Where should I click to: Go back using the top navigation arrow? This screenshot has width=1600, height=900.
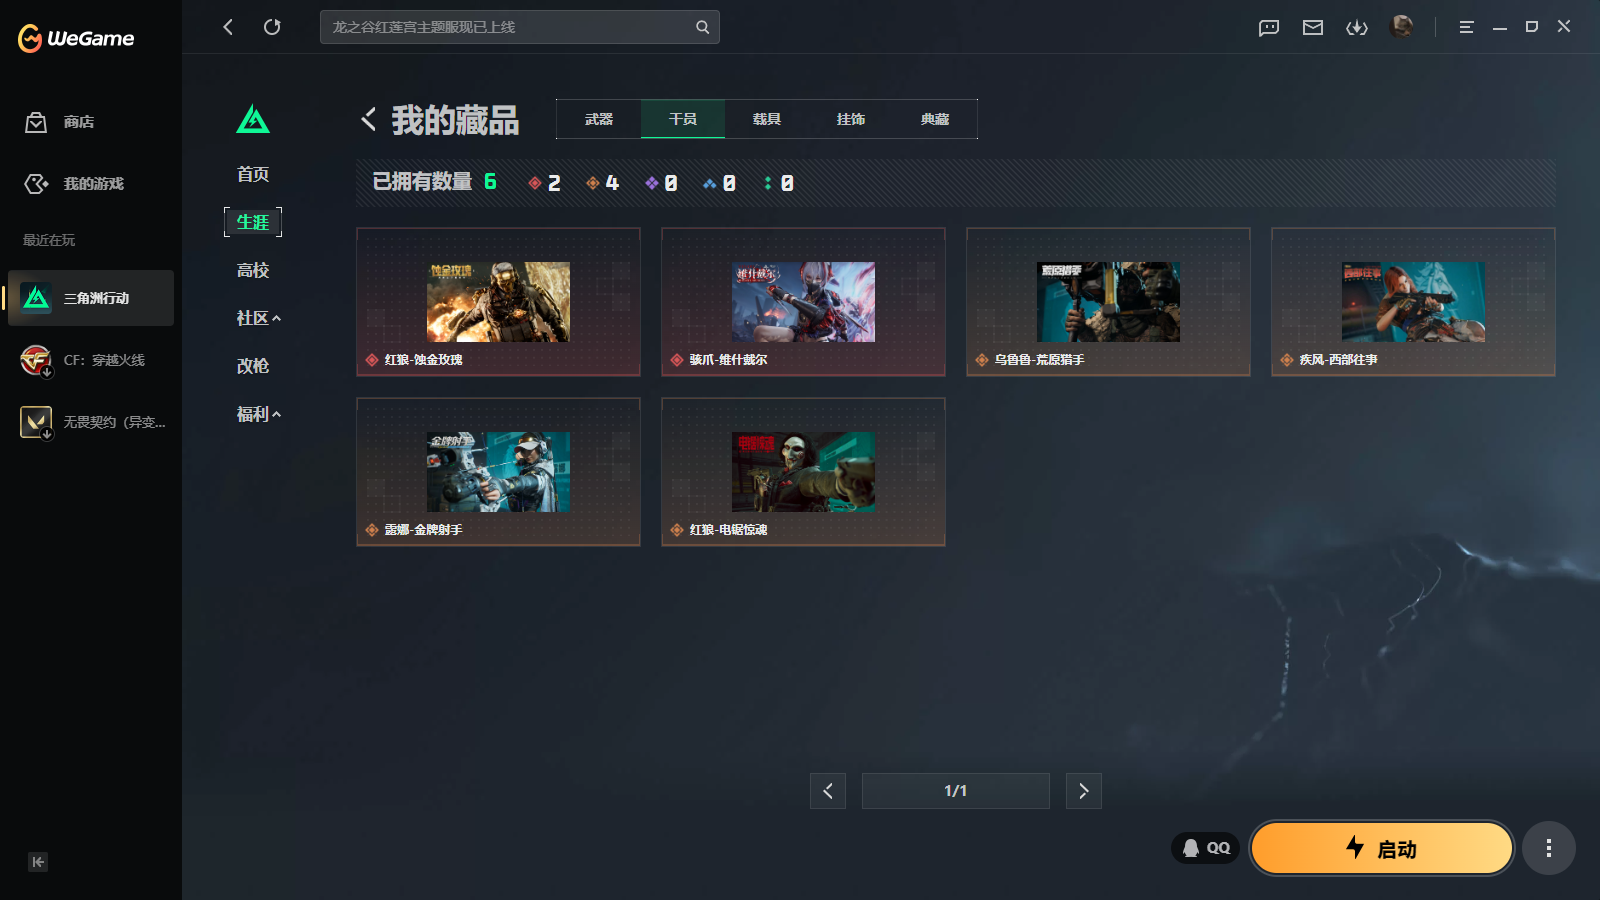pyautogui.click(x=228, y=27)
